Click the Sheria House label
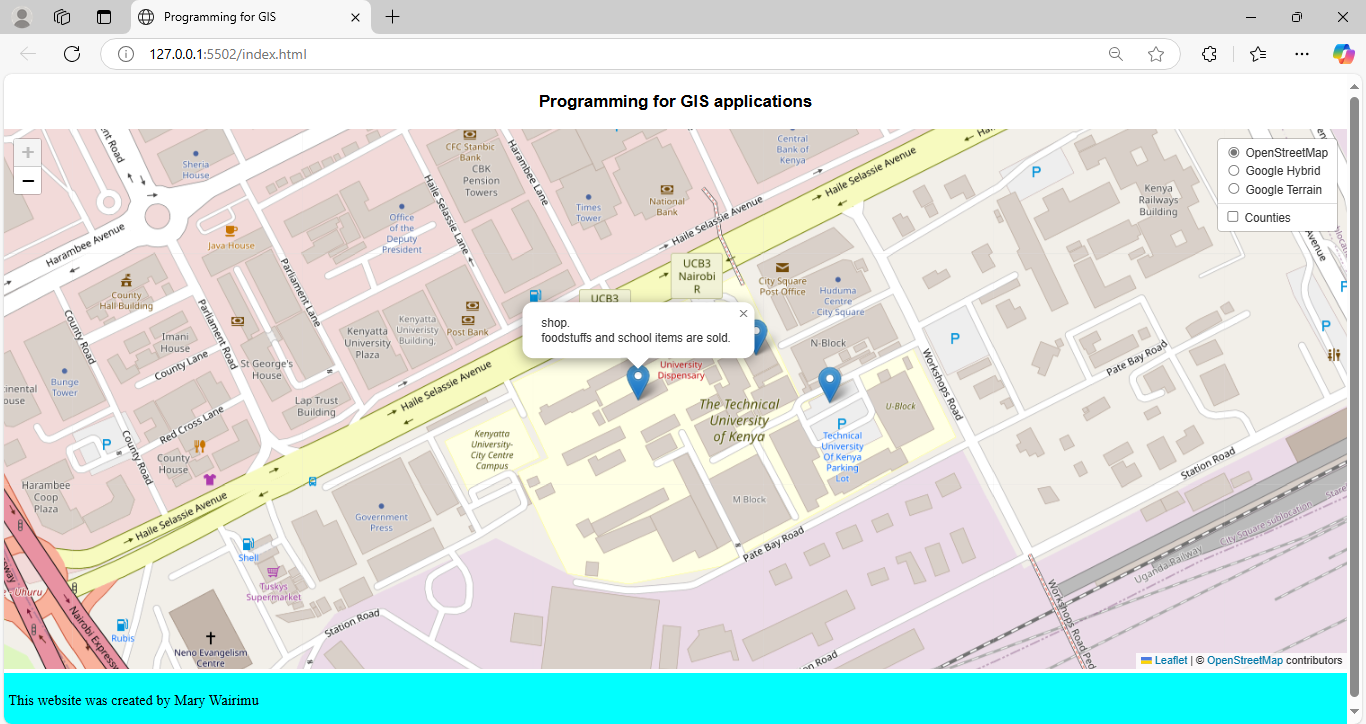Image resolution: width=1366 pixels, height=724 pixels. (x=196, y=170)
